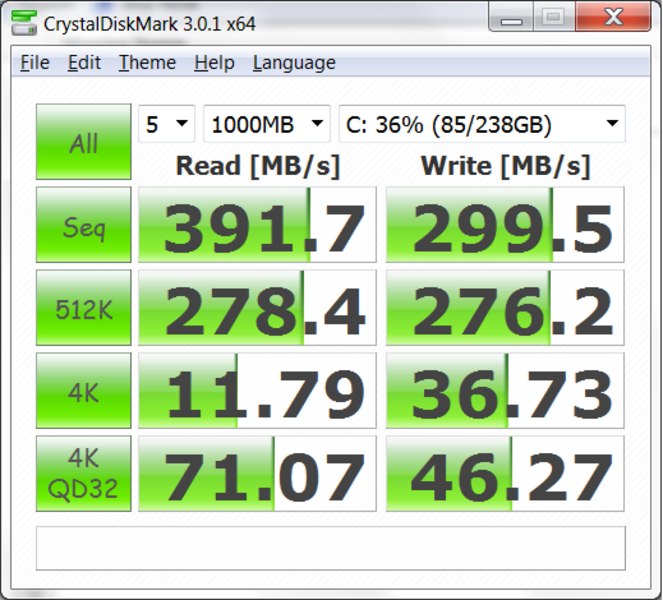
Task: Open the Help menu
Action: coord(214,63)
